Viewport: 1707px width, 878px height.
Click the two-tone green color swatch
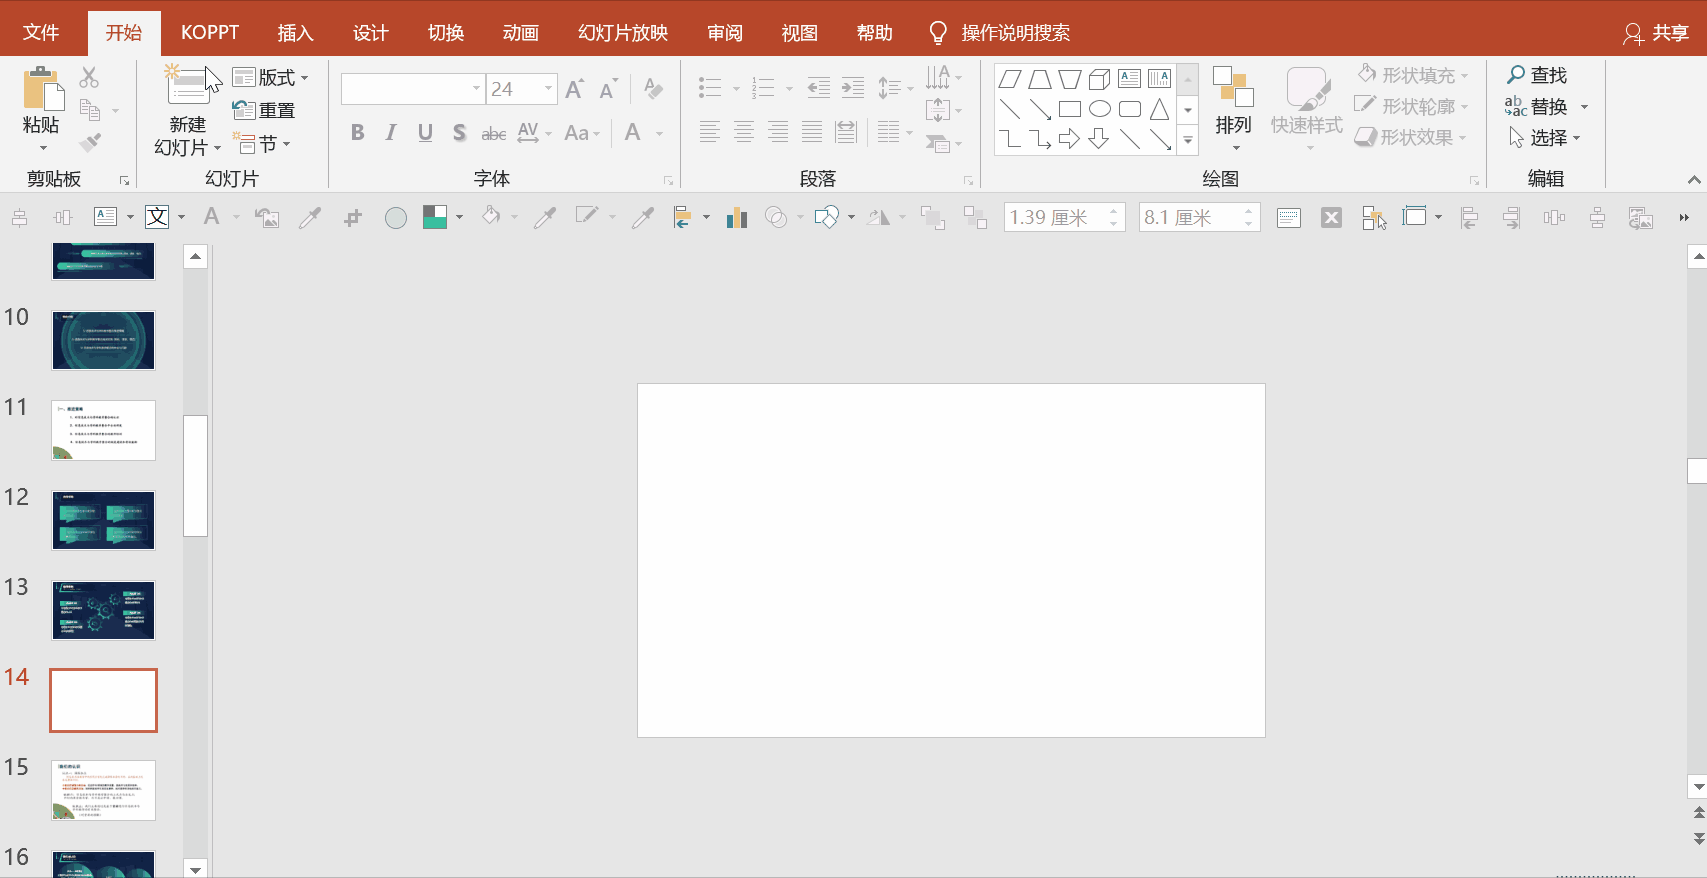tap(434, 217)
